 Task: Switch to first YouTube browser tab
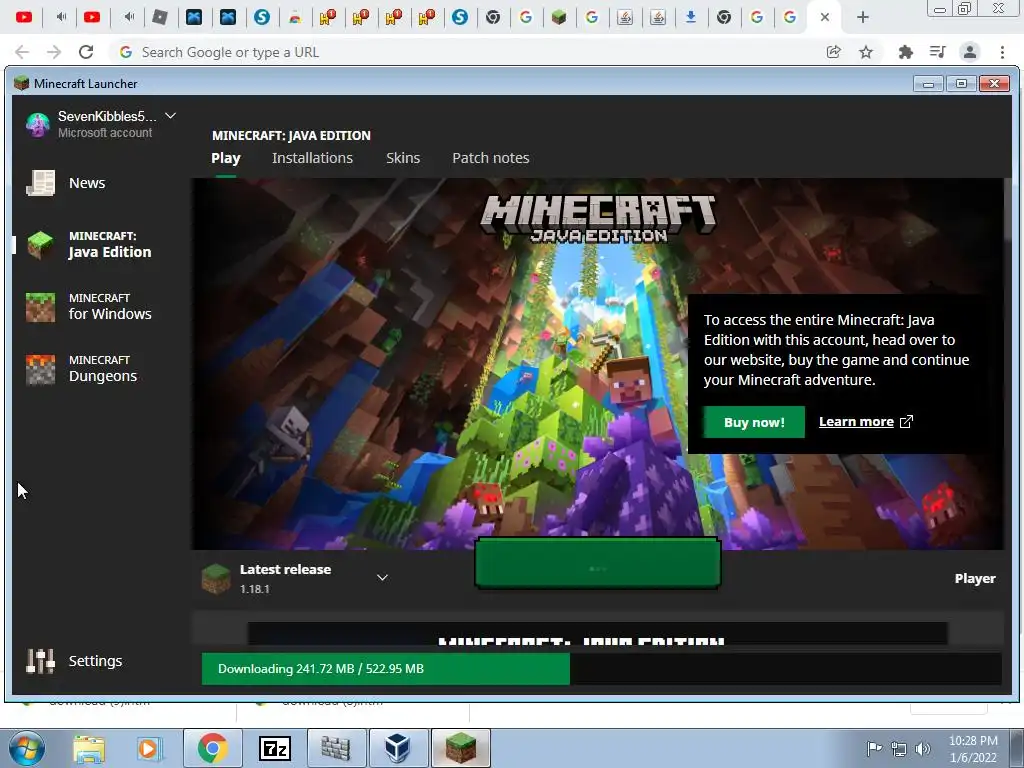[x=24, y=18]
